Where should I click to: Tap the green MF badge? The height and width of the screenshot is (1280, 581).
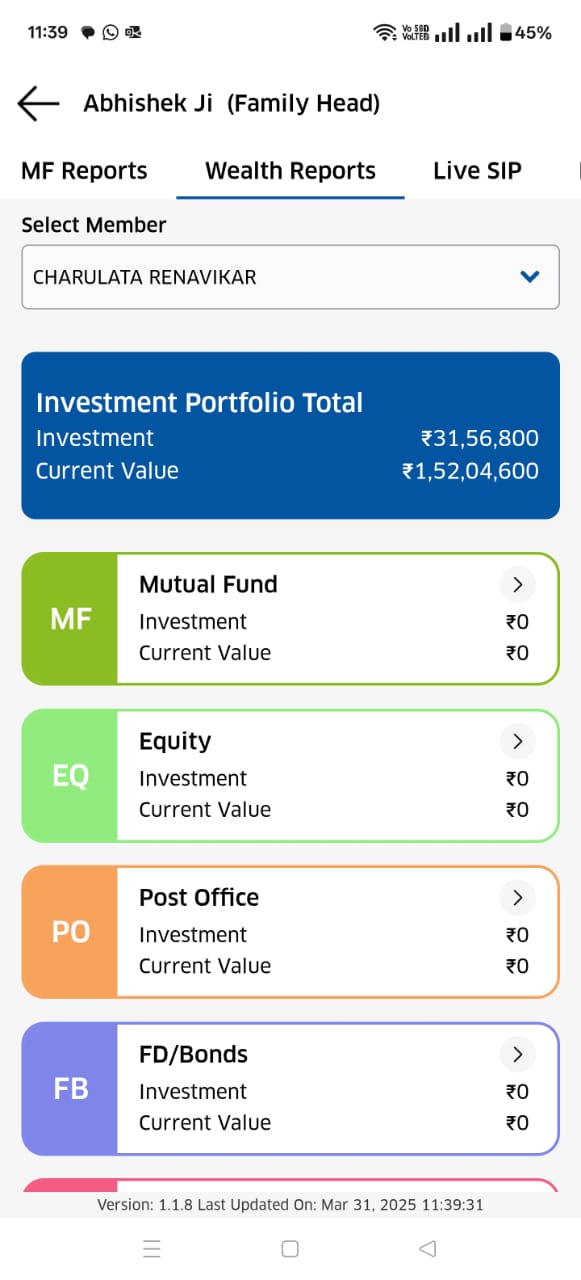point(70,619)
